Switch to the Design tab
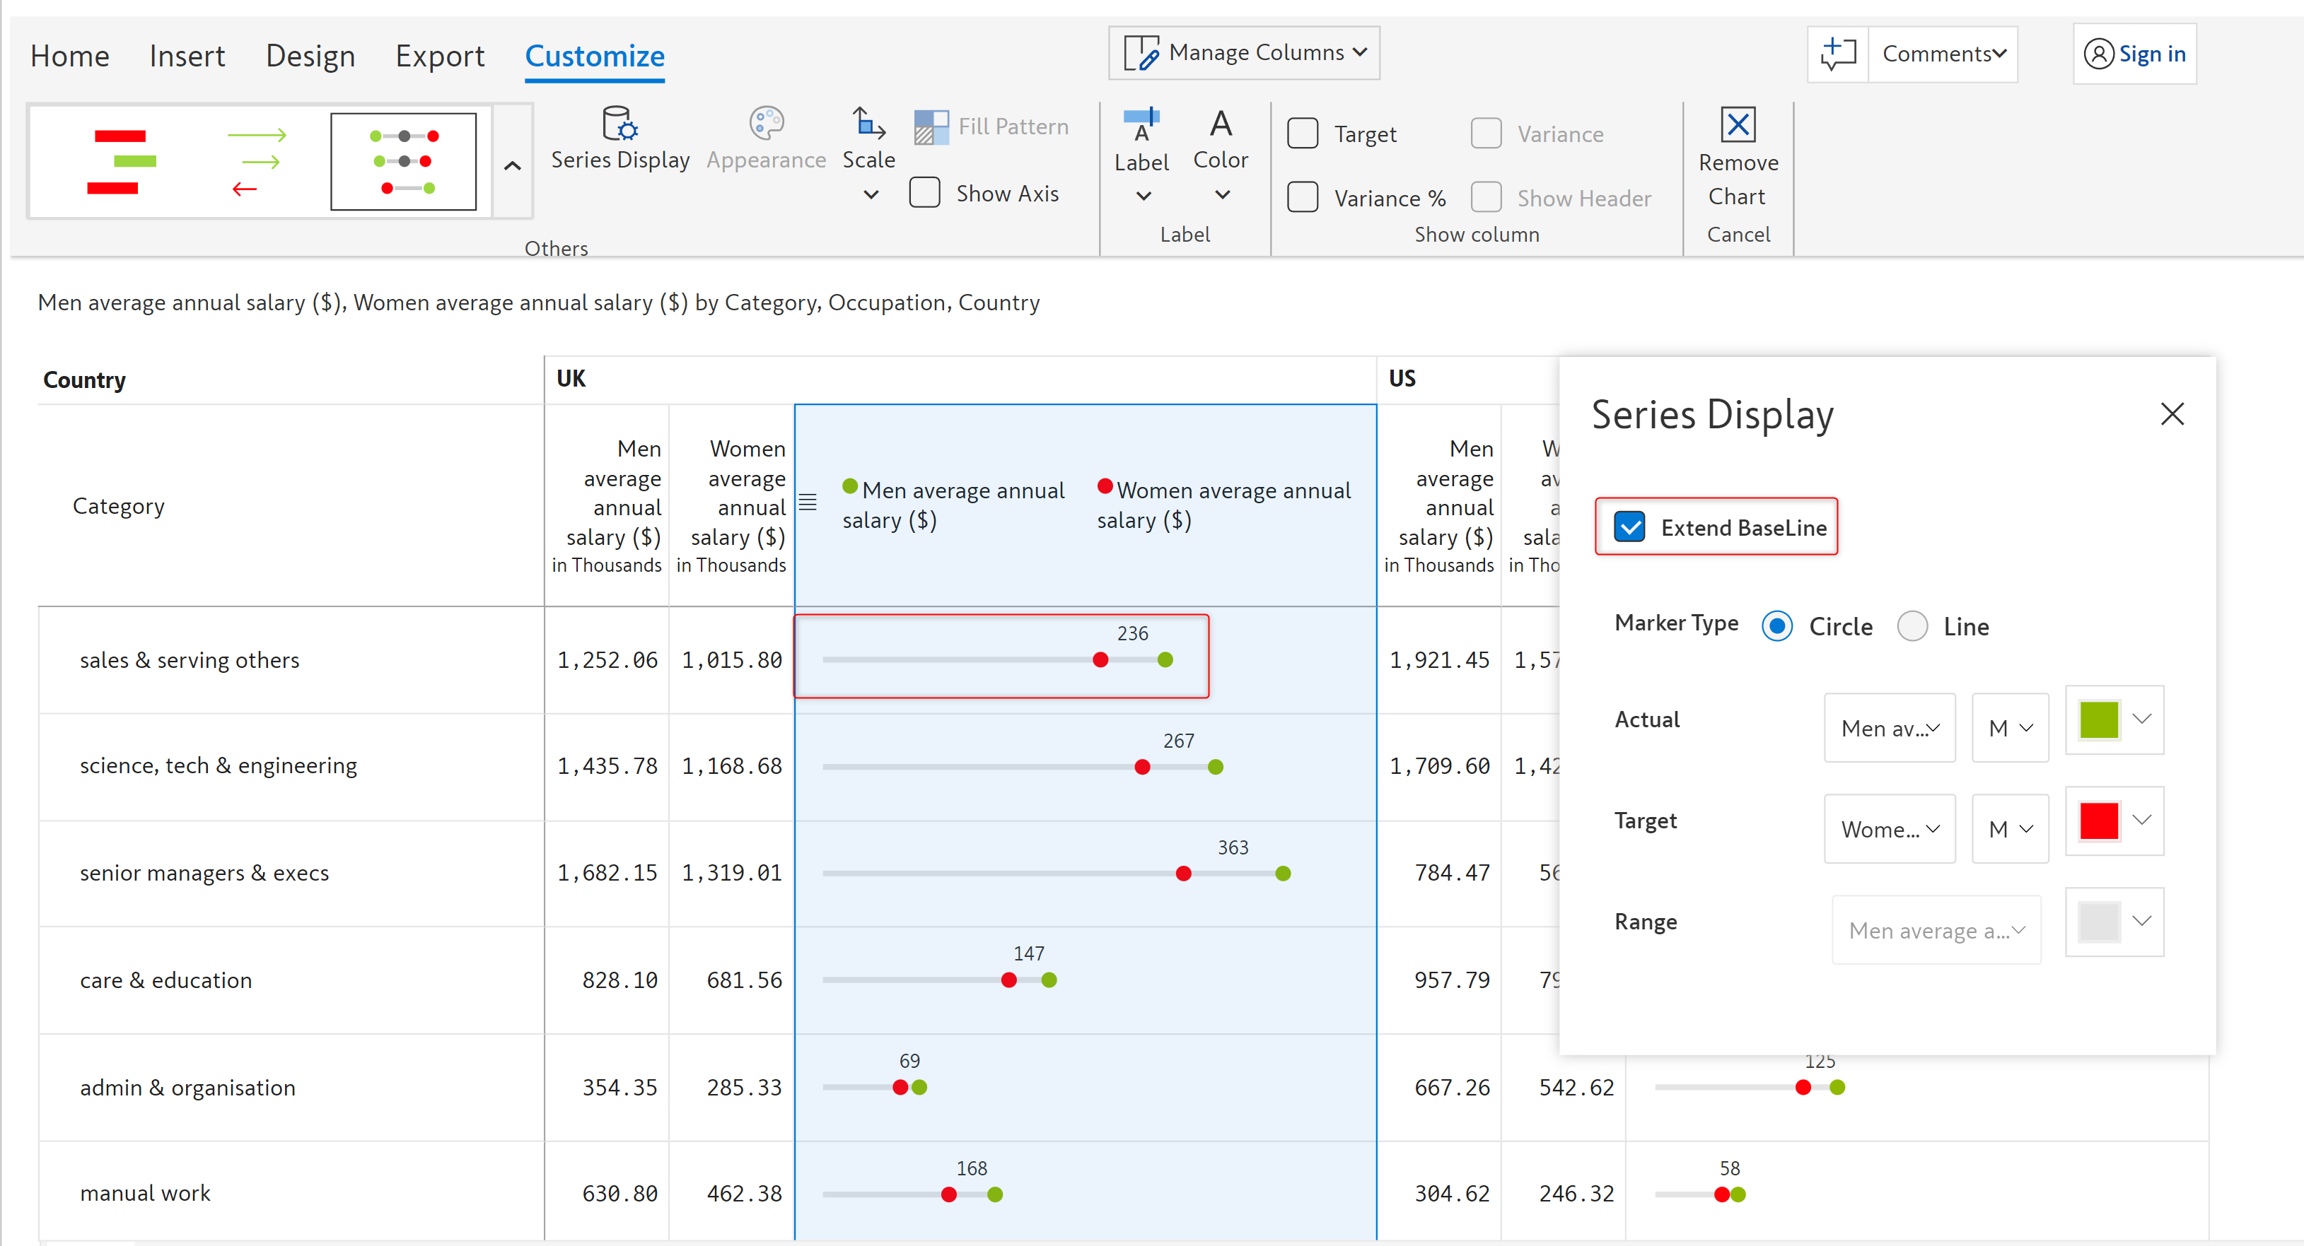The width and height of the screenshot is (2304, 1246). [310, 56]
